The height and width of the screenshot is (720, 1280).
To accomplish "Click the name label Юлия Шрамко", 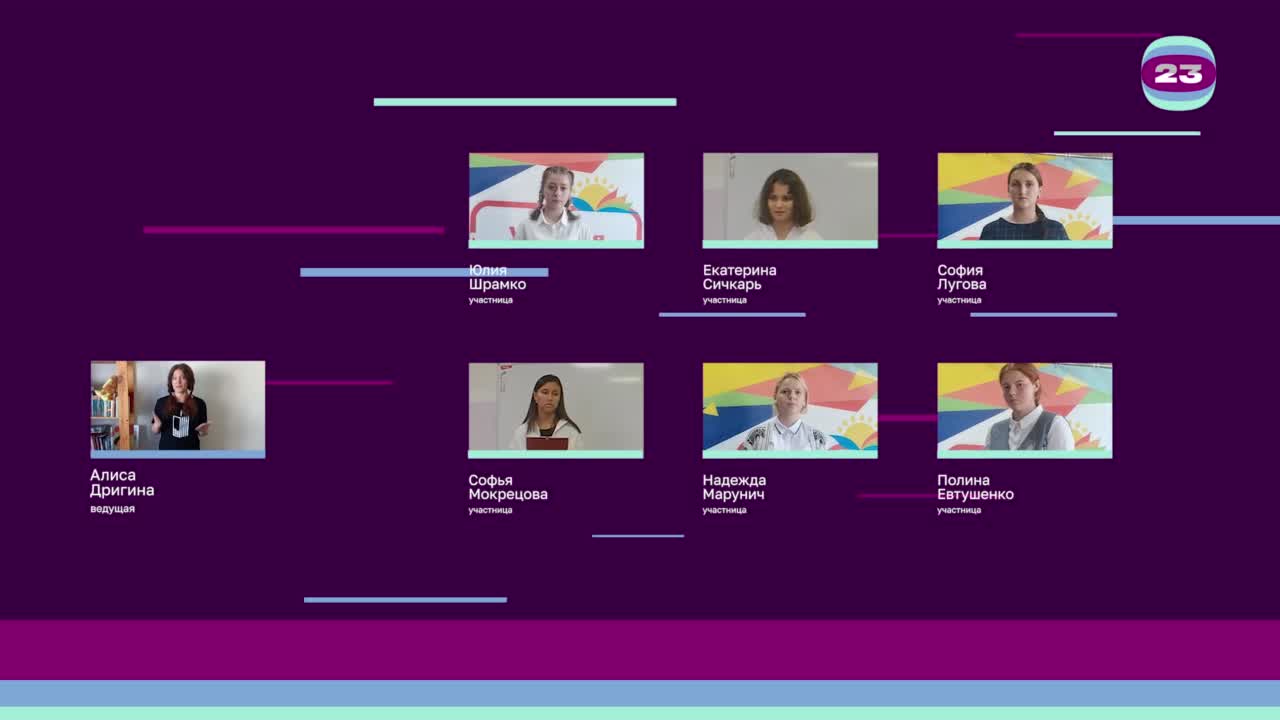I will pyautogui.click(x=497, y=277).
